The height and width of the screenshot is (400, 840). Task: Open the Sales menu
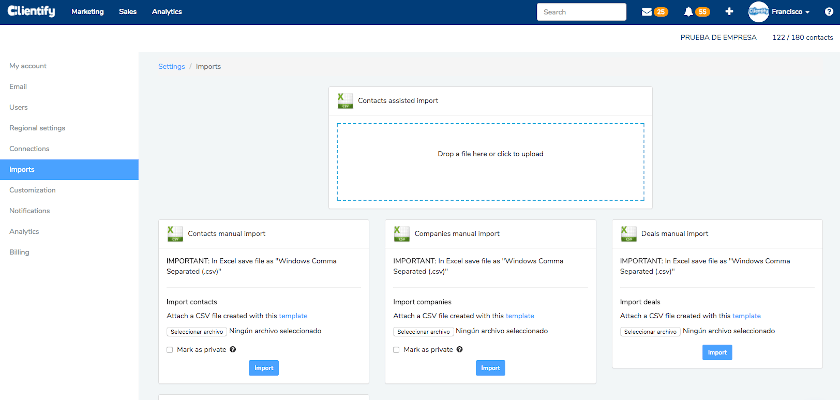pos(128,12)
